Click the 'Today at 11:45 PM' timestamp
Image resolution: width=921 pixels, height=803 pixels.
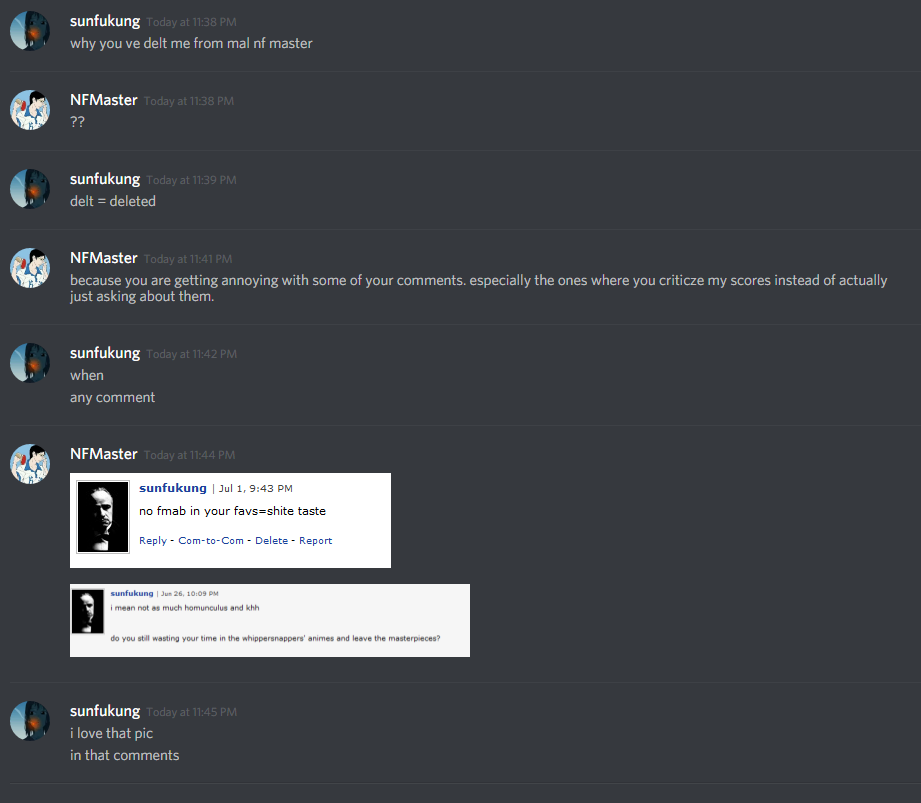191,712
